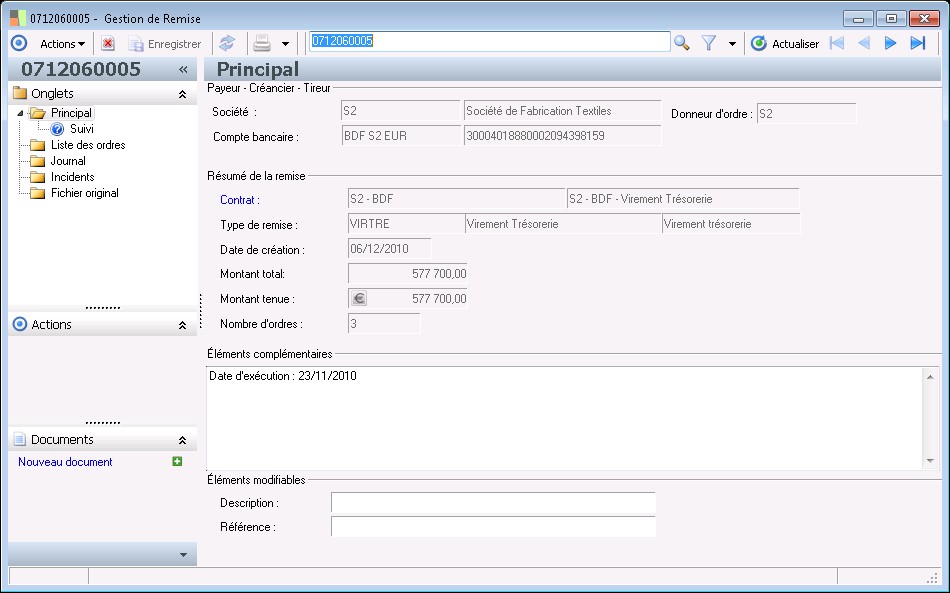Click the printer icon
This screenshot has width=950, height=593.
[x=261, y=44]
